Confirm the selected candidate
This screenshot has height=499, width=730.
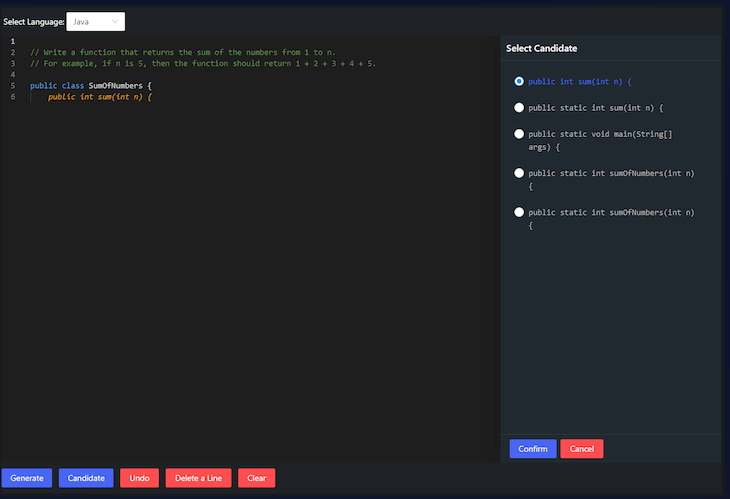(533, 449)
